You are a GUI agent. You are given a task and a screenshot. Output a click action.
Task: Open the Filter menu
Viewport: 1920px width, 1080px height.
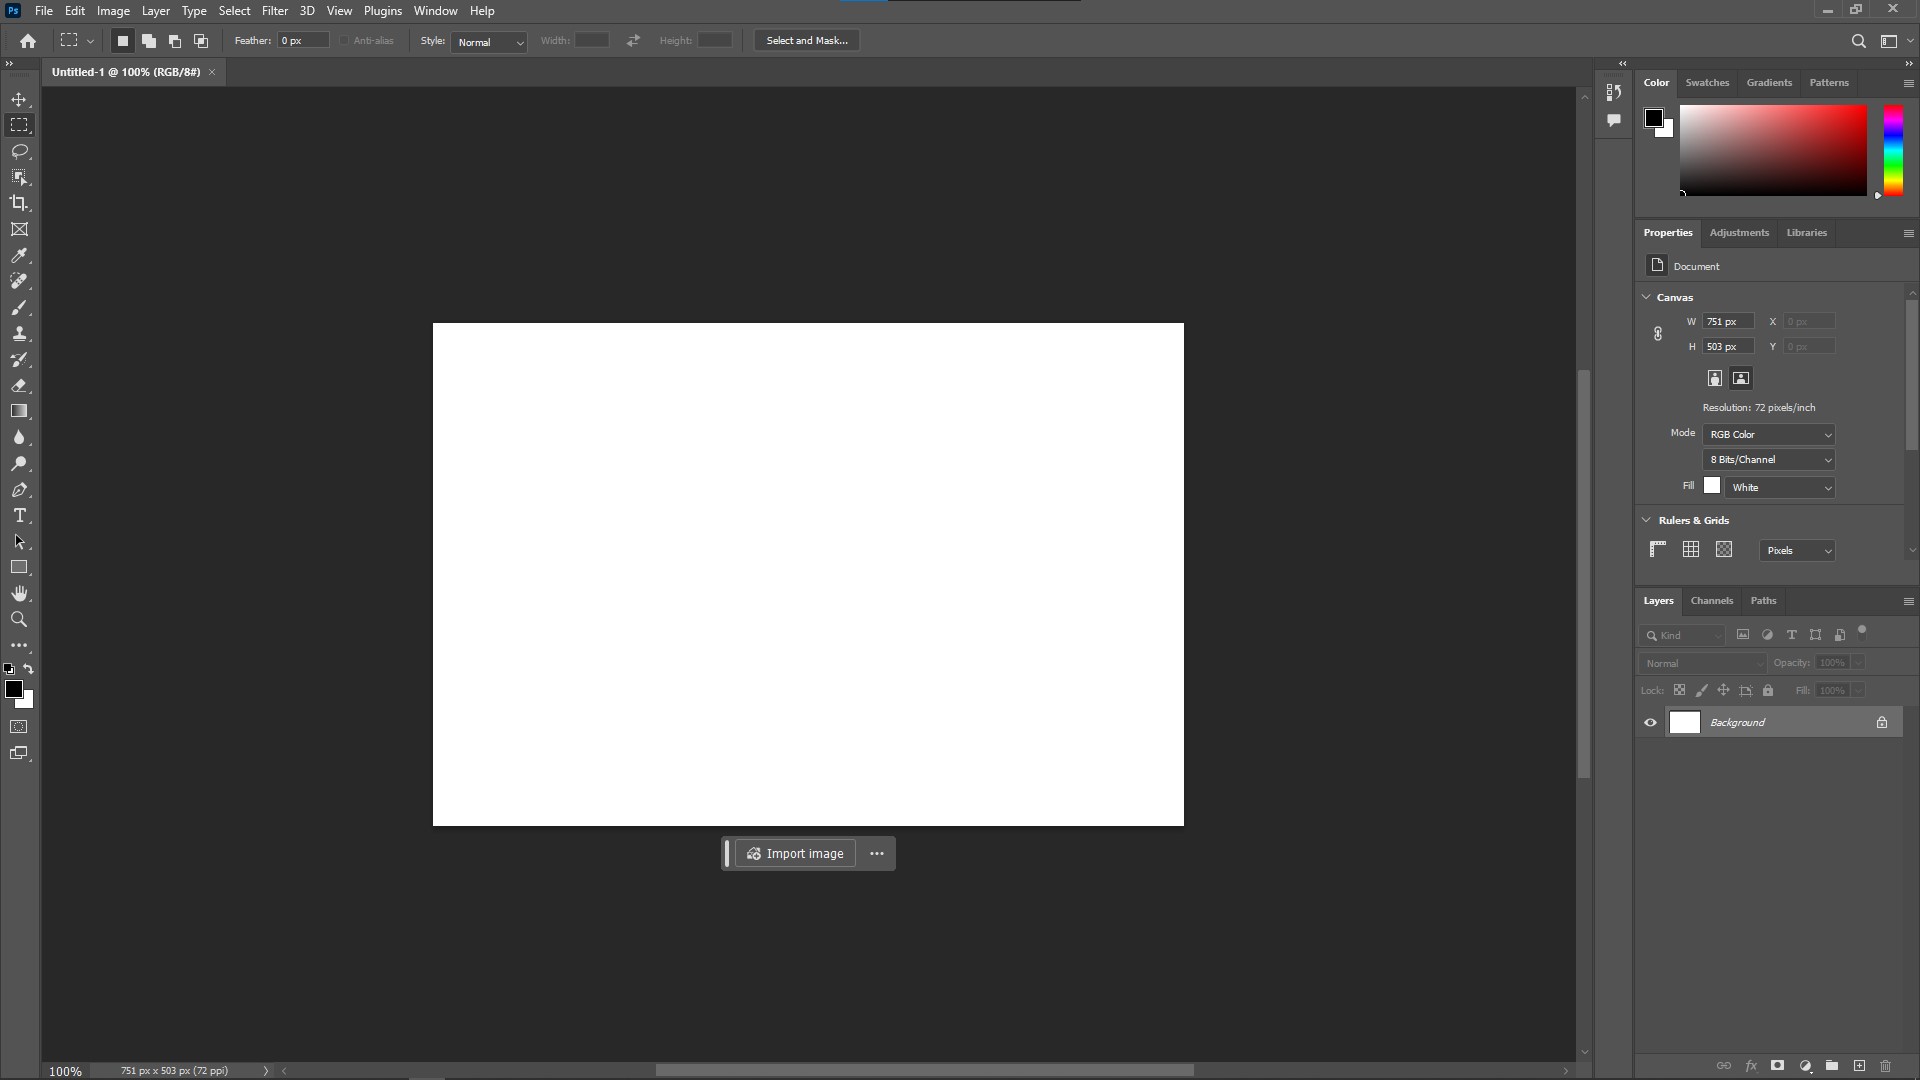click(274, 11)
